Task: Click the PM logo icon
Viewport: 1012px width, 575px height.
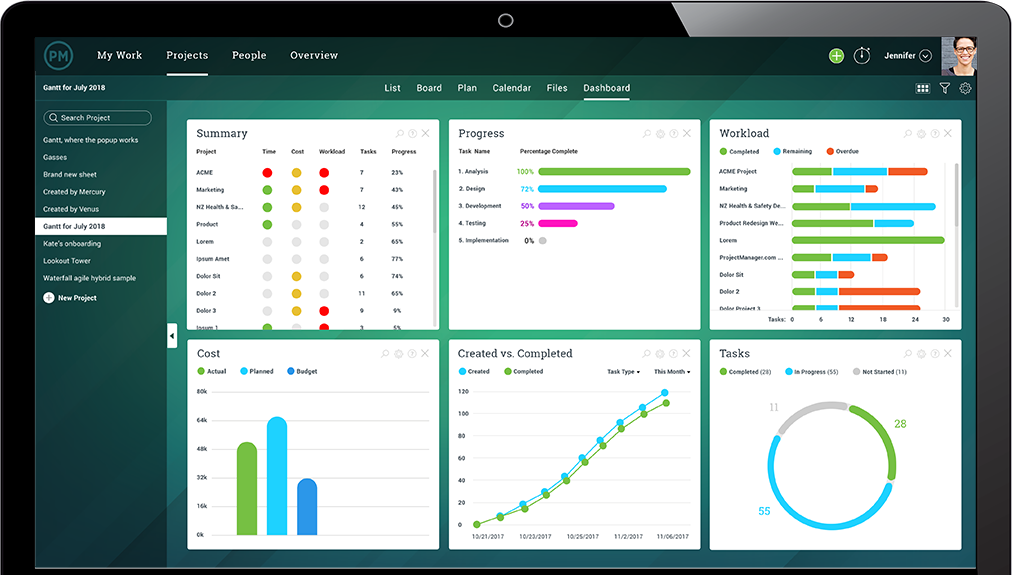Action: (58, 55)
